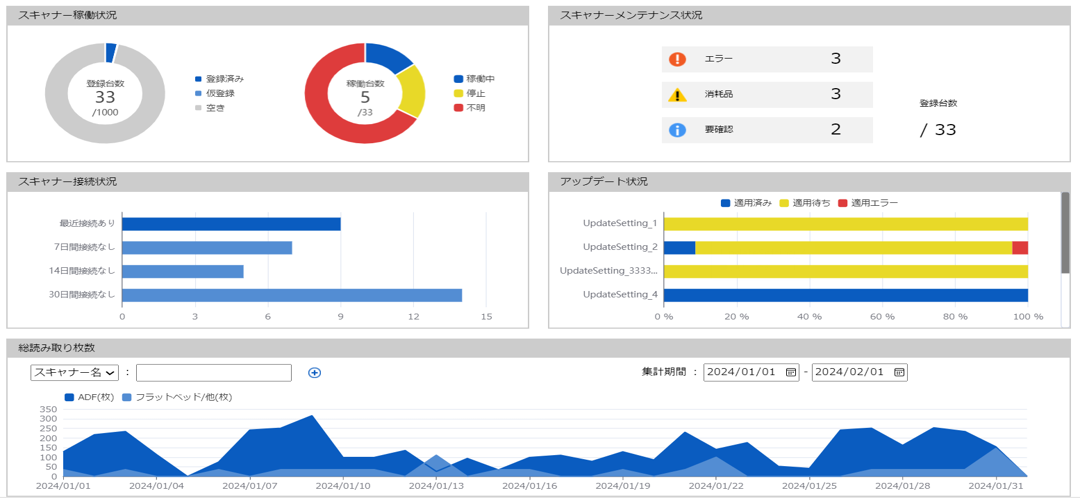Click the yellow consumables warning triangle icon

[678, 95]
